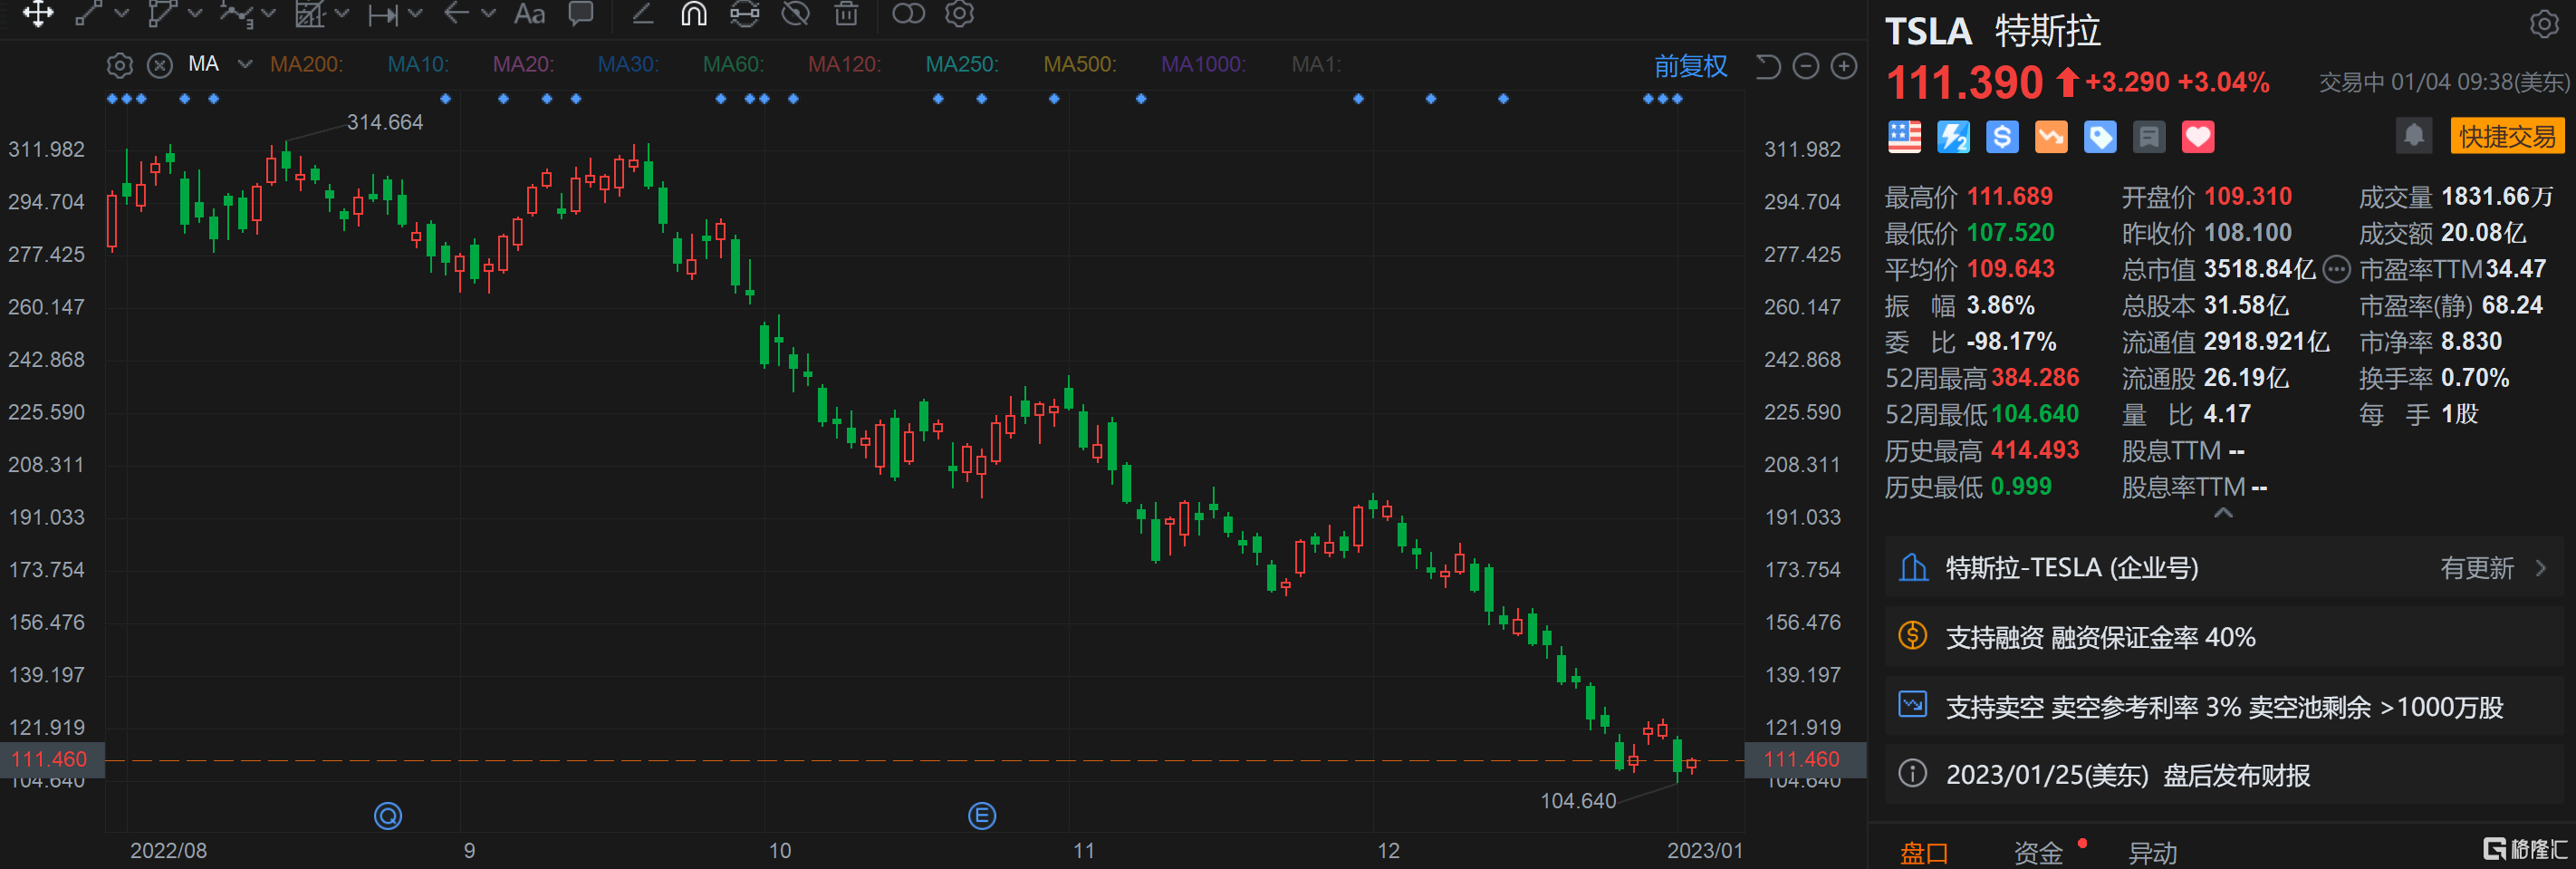Click the orange short-selling chart icon

(2051, 136)
